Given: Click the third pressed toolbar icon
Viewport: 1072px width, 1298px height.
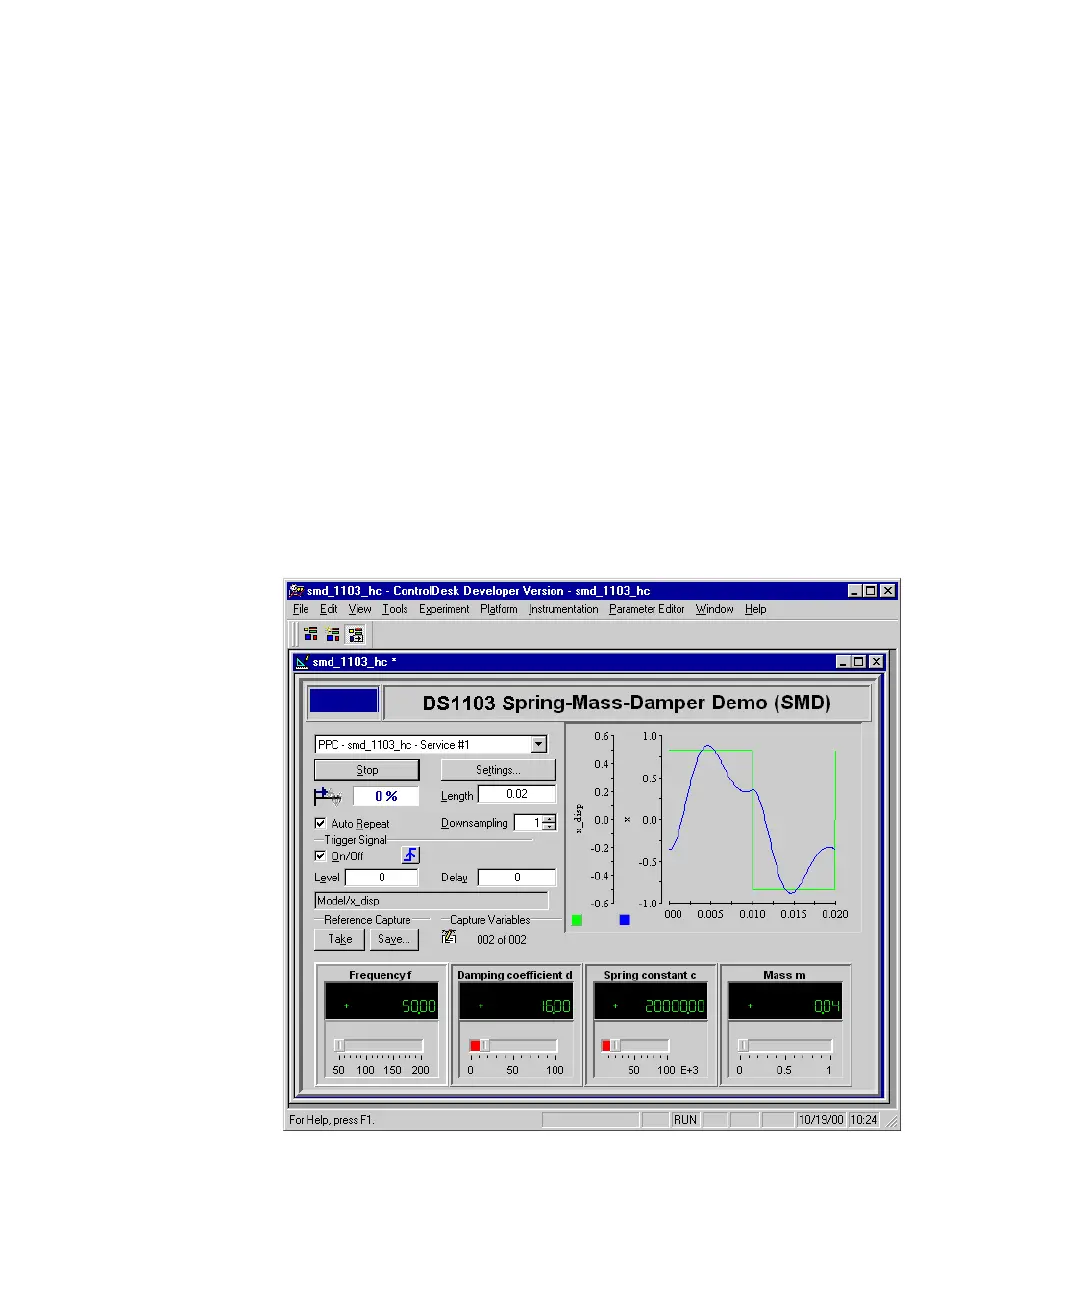Looking at the screenshot, I should click(355, 634).
